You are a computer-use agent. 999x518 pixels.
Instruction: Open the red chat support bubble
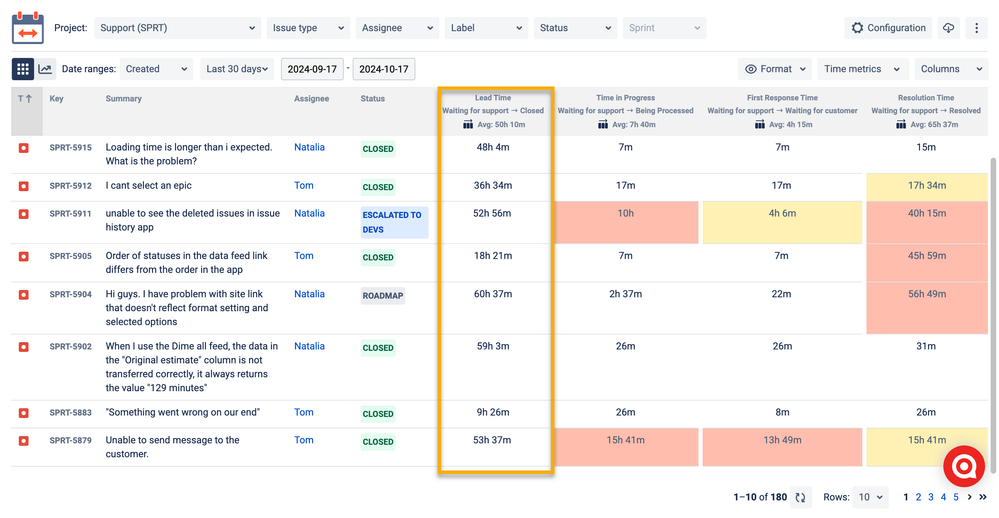[x=964, y=466]
